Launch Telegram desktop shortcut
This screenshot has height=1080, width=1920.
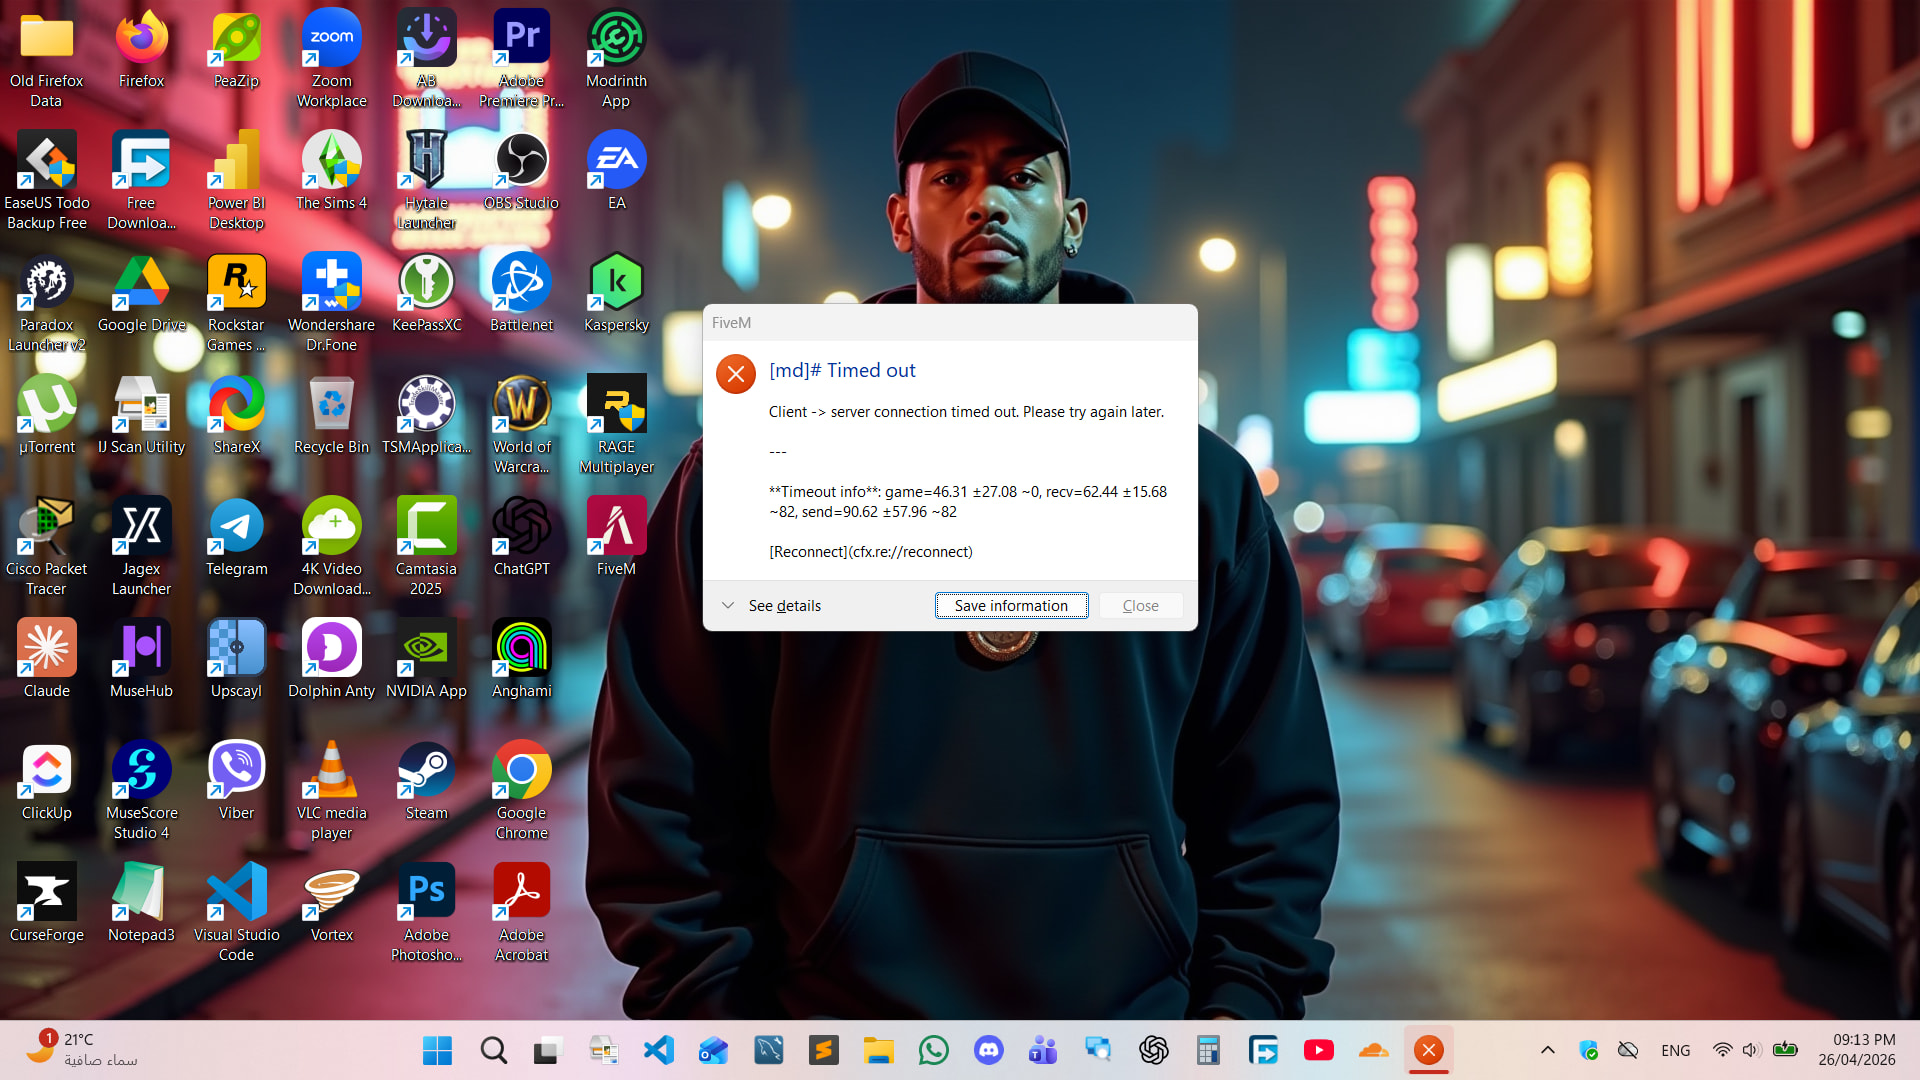(x=236, y=537)
